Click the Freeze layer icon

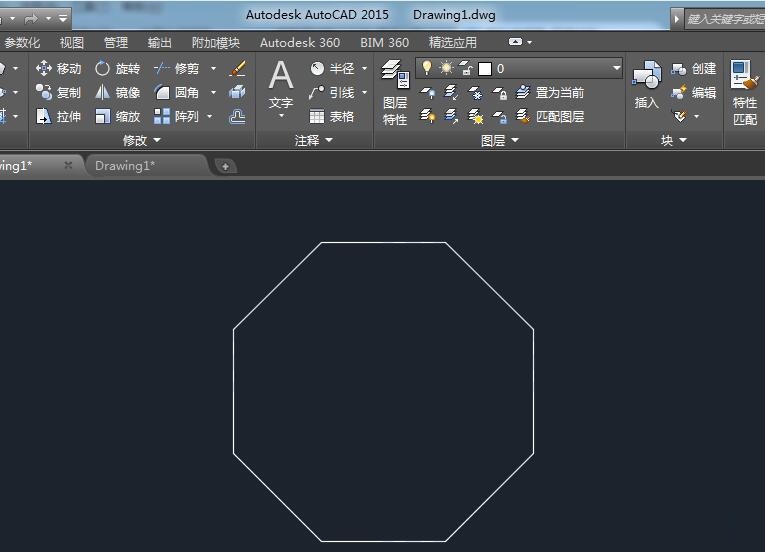point(475,92)
